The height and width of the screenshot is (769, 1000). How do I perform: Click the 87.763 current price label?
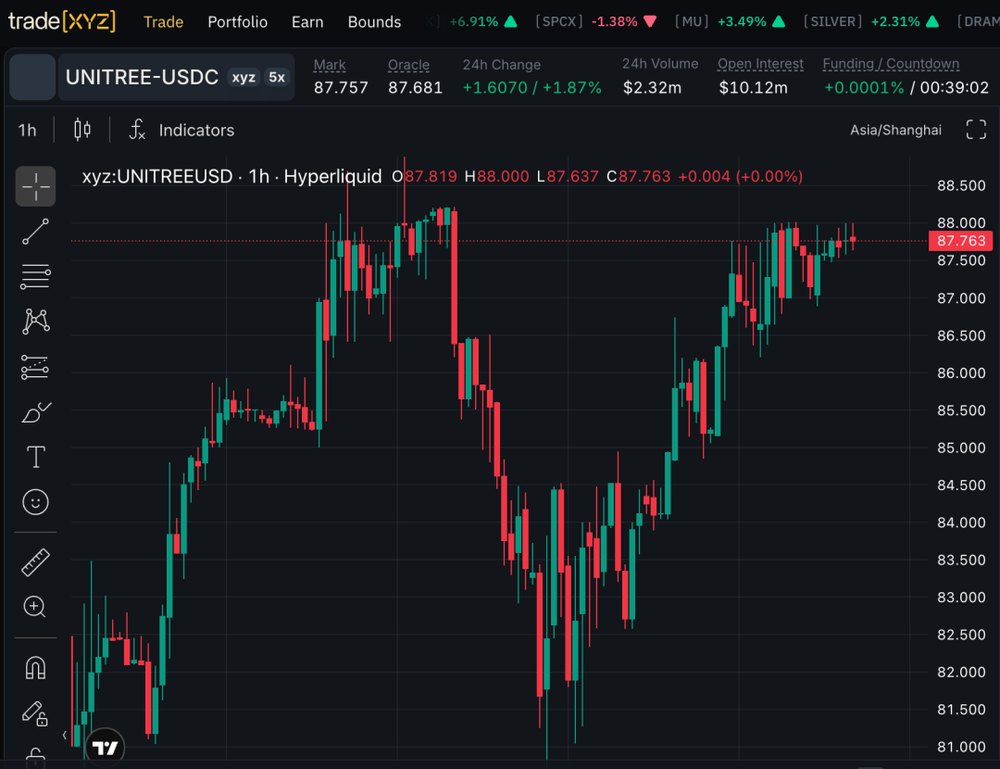[961, 240]
